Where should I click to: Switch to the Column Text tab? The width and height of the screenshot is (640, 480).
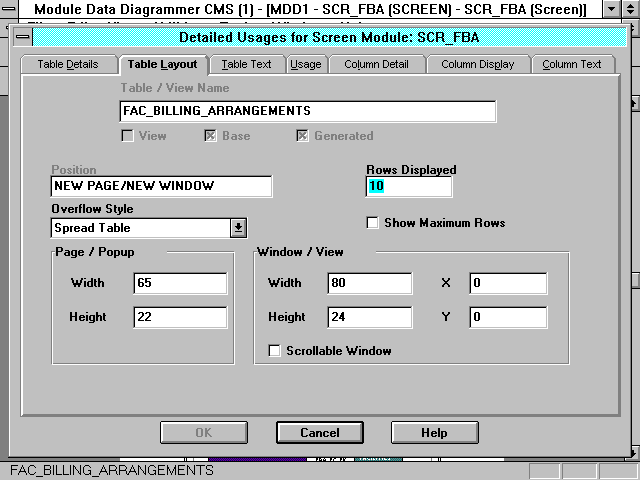coord(572,64)
